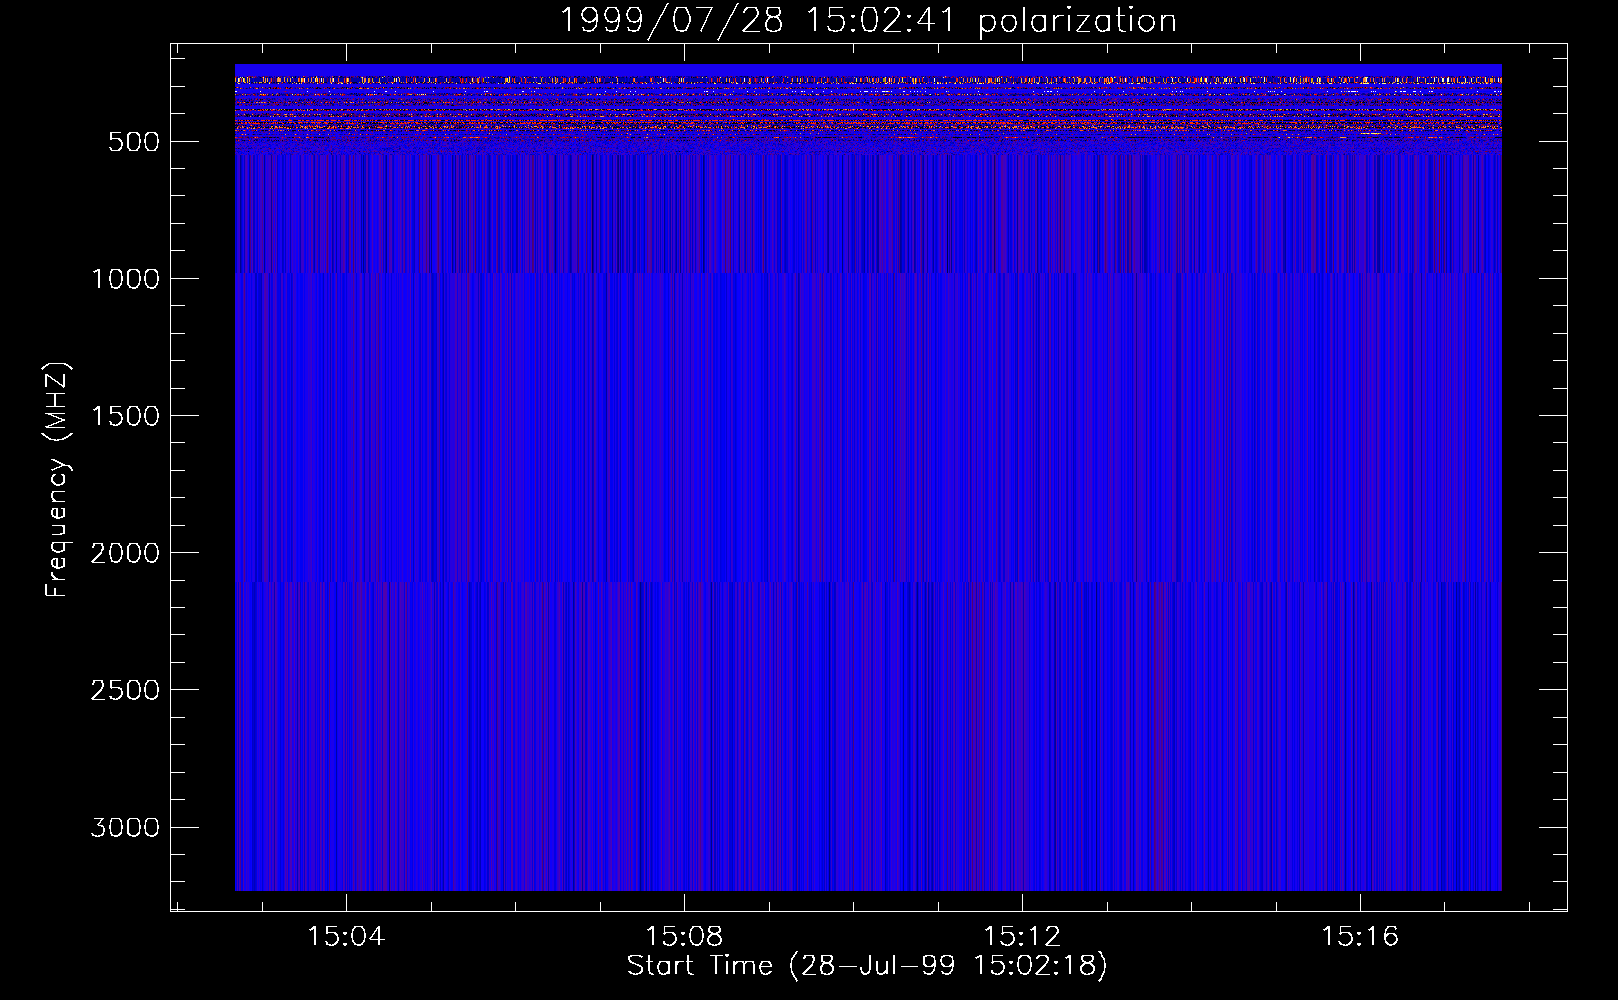This screenshot has height=1000, width=1618.
Task: Select the 'Frequency (MHZ)' axis label
Action: pyautogui.click(x=57, y=480)
